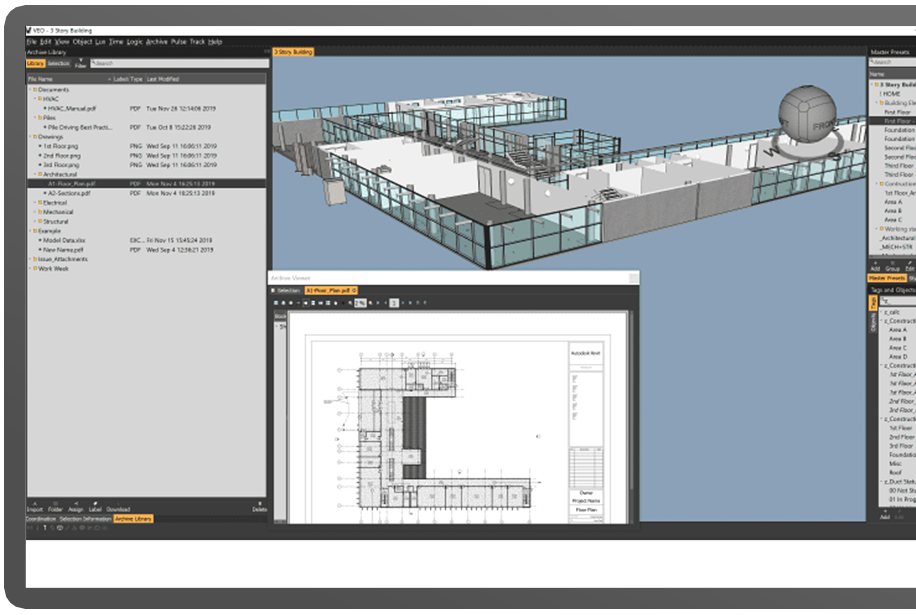Click the Folder icon in bottom toolbar
This screenshot has width=916, height=615.
56,504
